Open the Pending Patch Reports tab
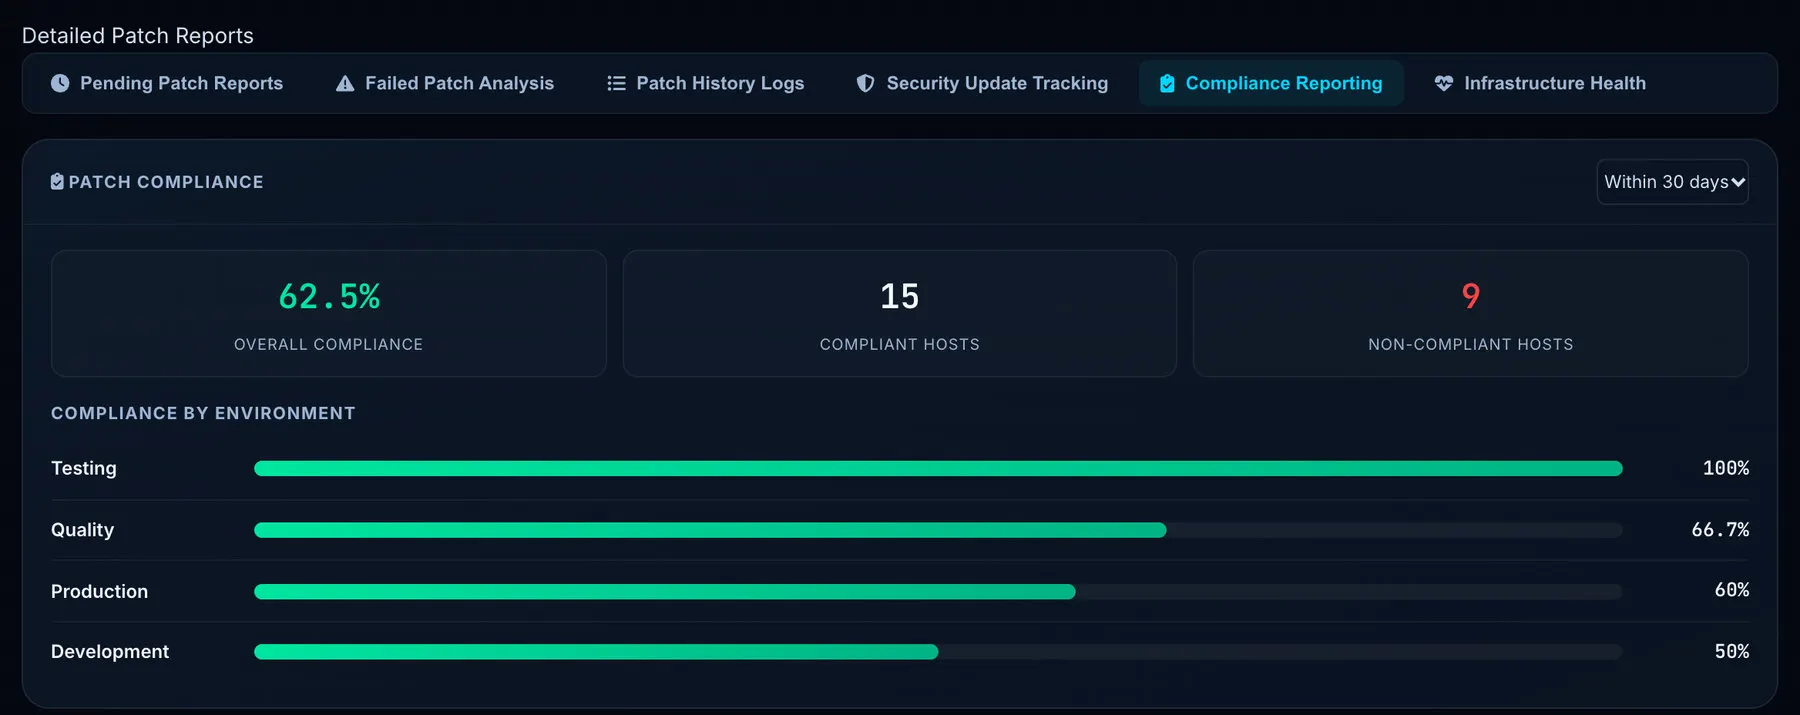Screen dimensions: 1800x715 click(167, 83)
